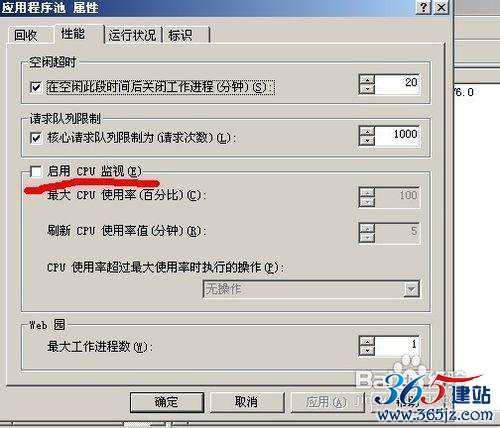Click the request queue limit value field
Screen dimensions: 500x428
[x=397, y=136]
